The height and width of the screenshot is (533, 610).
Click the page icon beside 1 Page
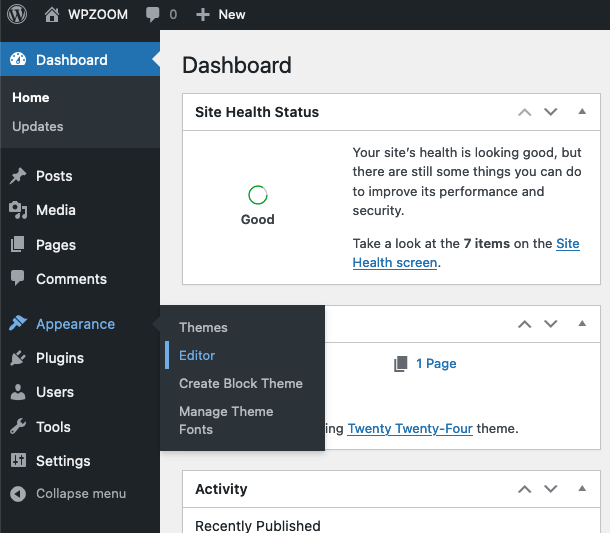coord(401,364)
